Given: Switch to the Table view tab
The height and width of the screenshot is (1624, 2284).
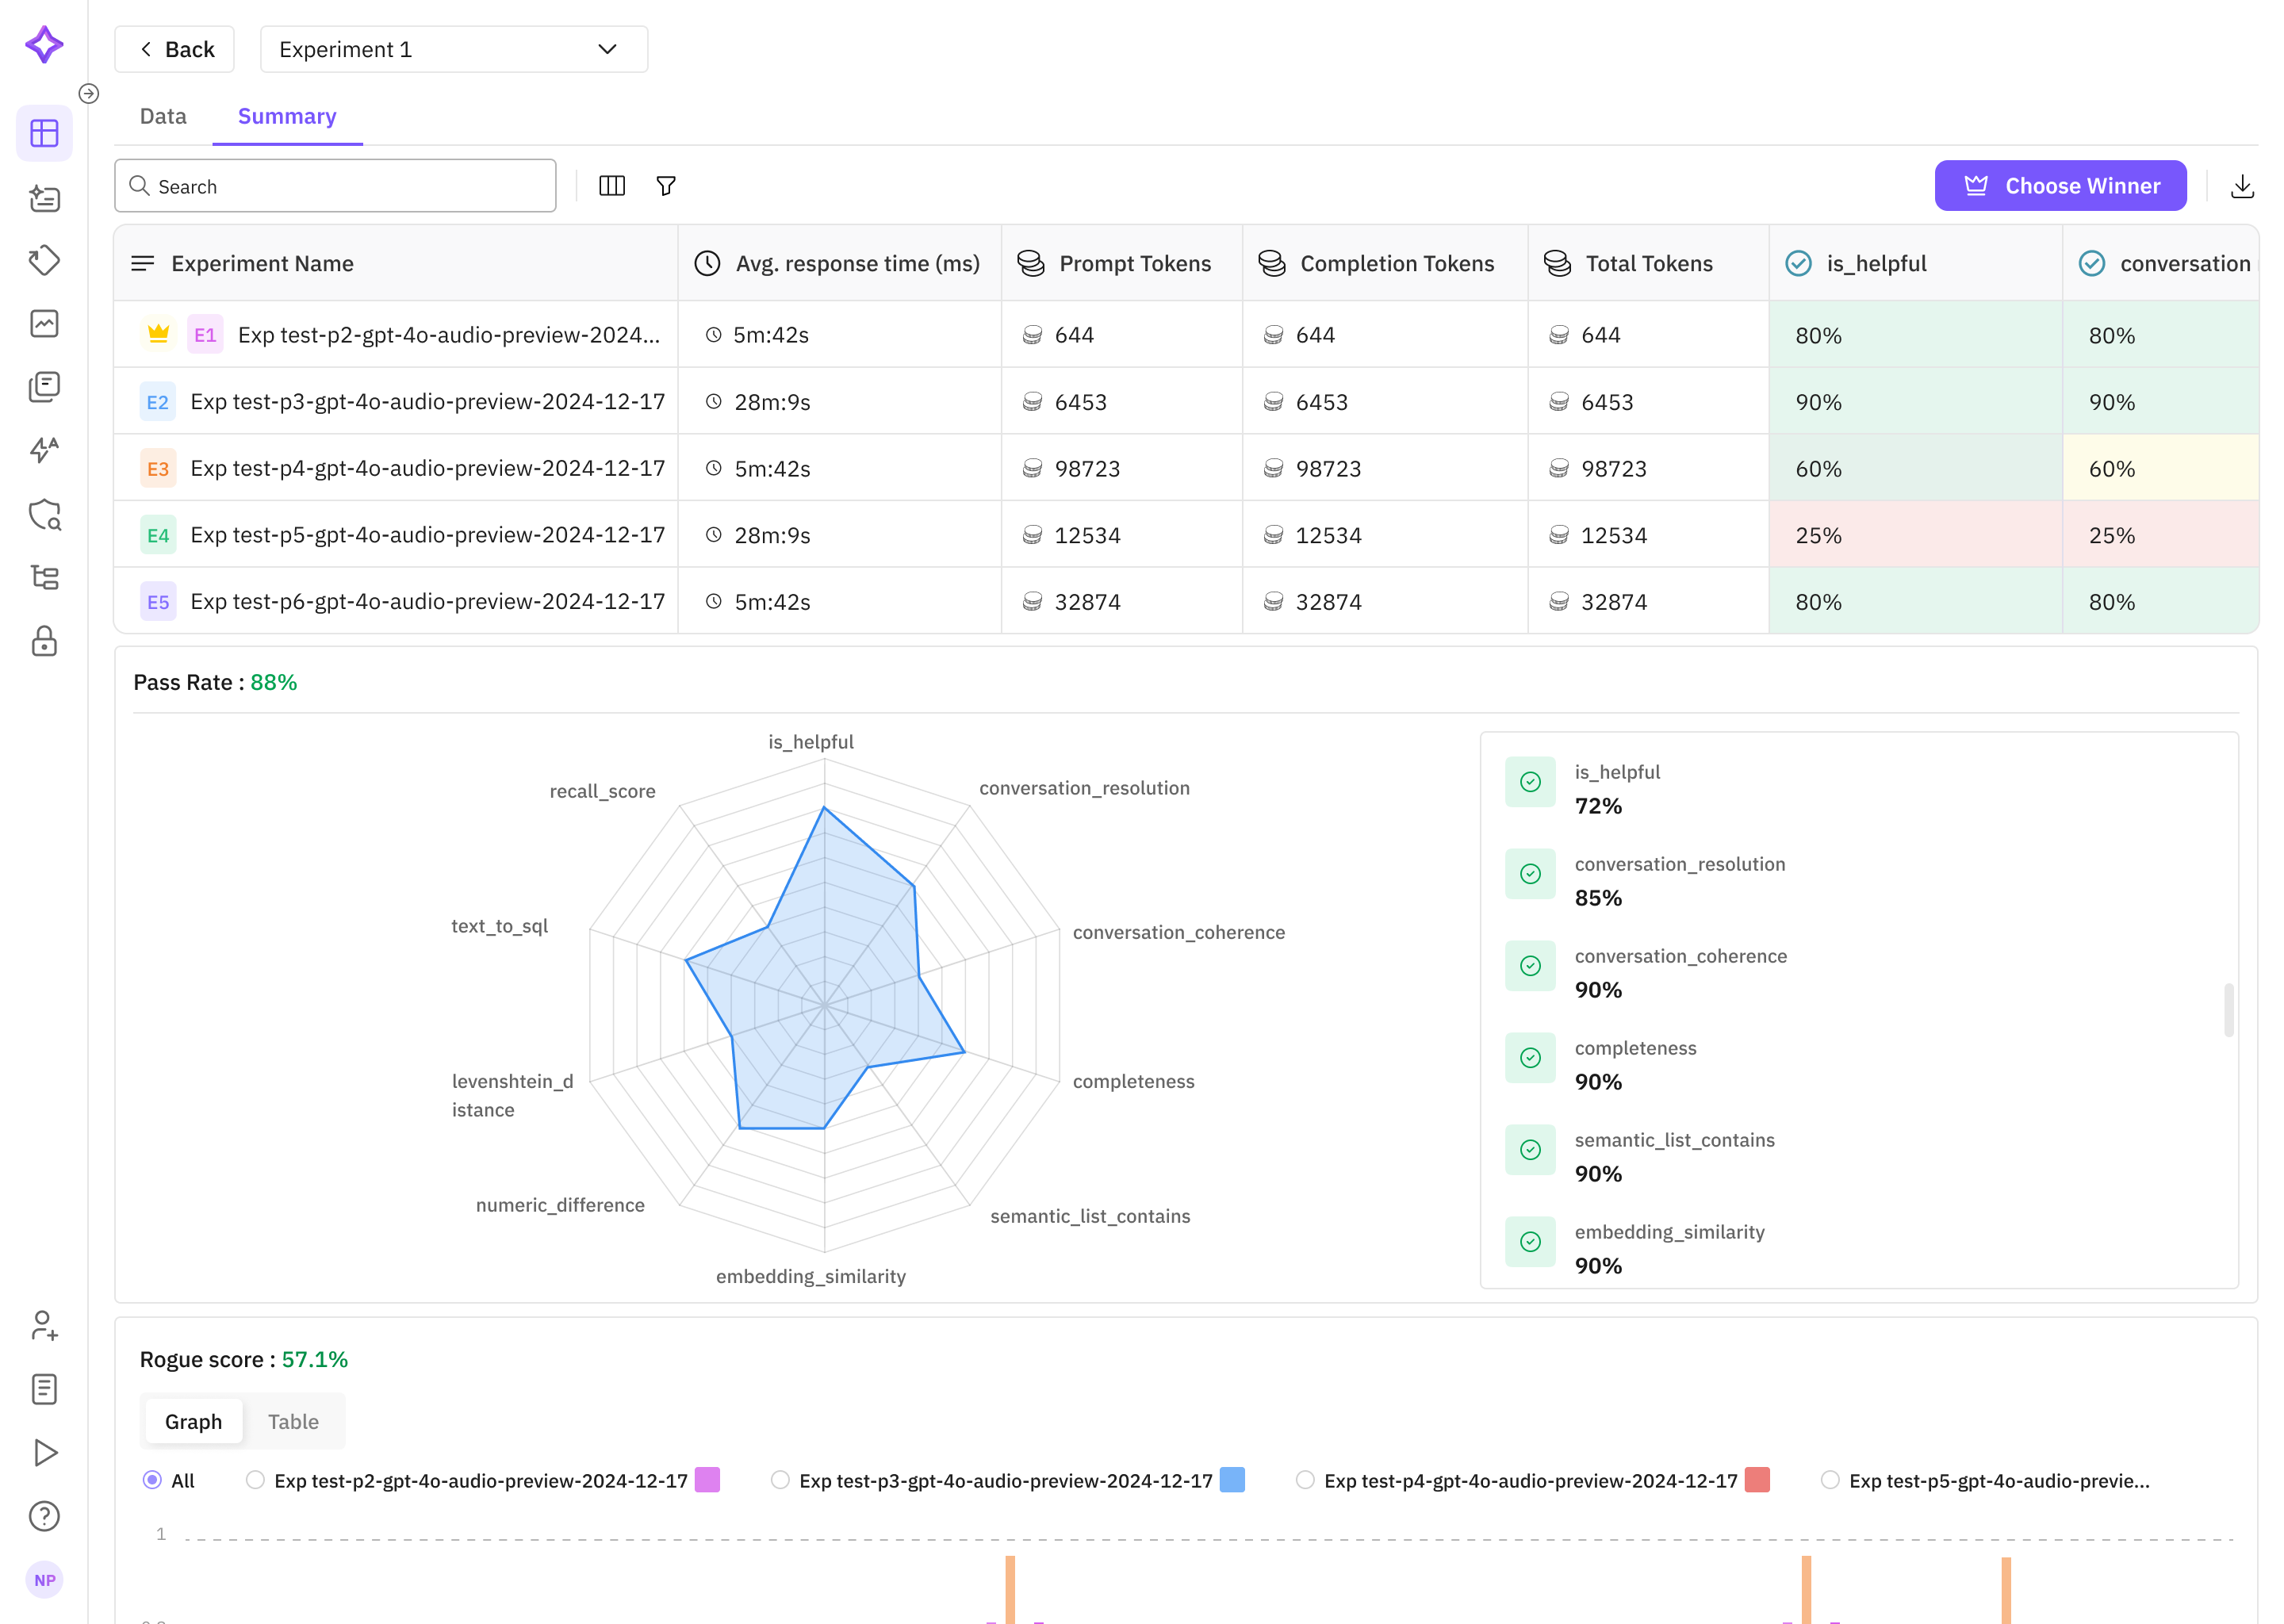Looking at the screenshot, I should (293, 1421).
